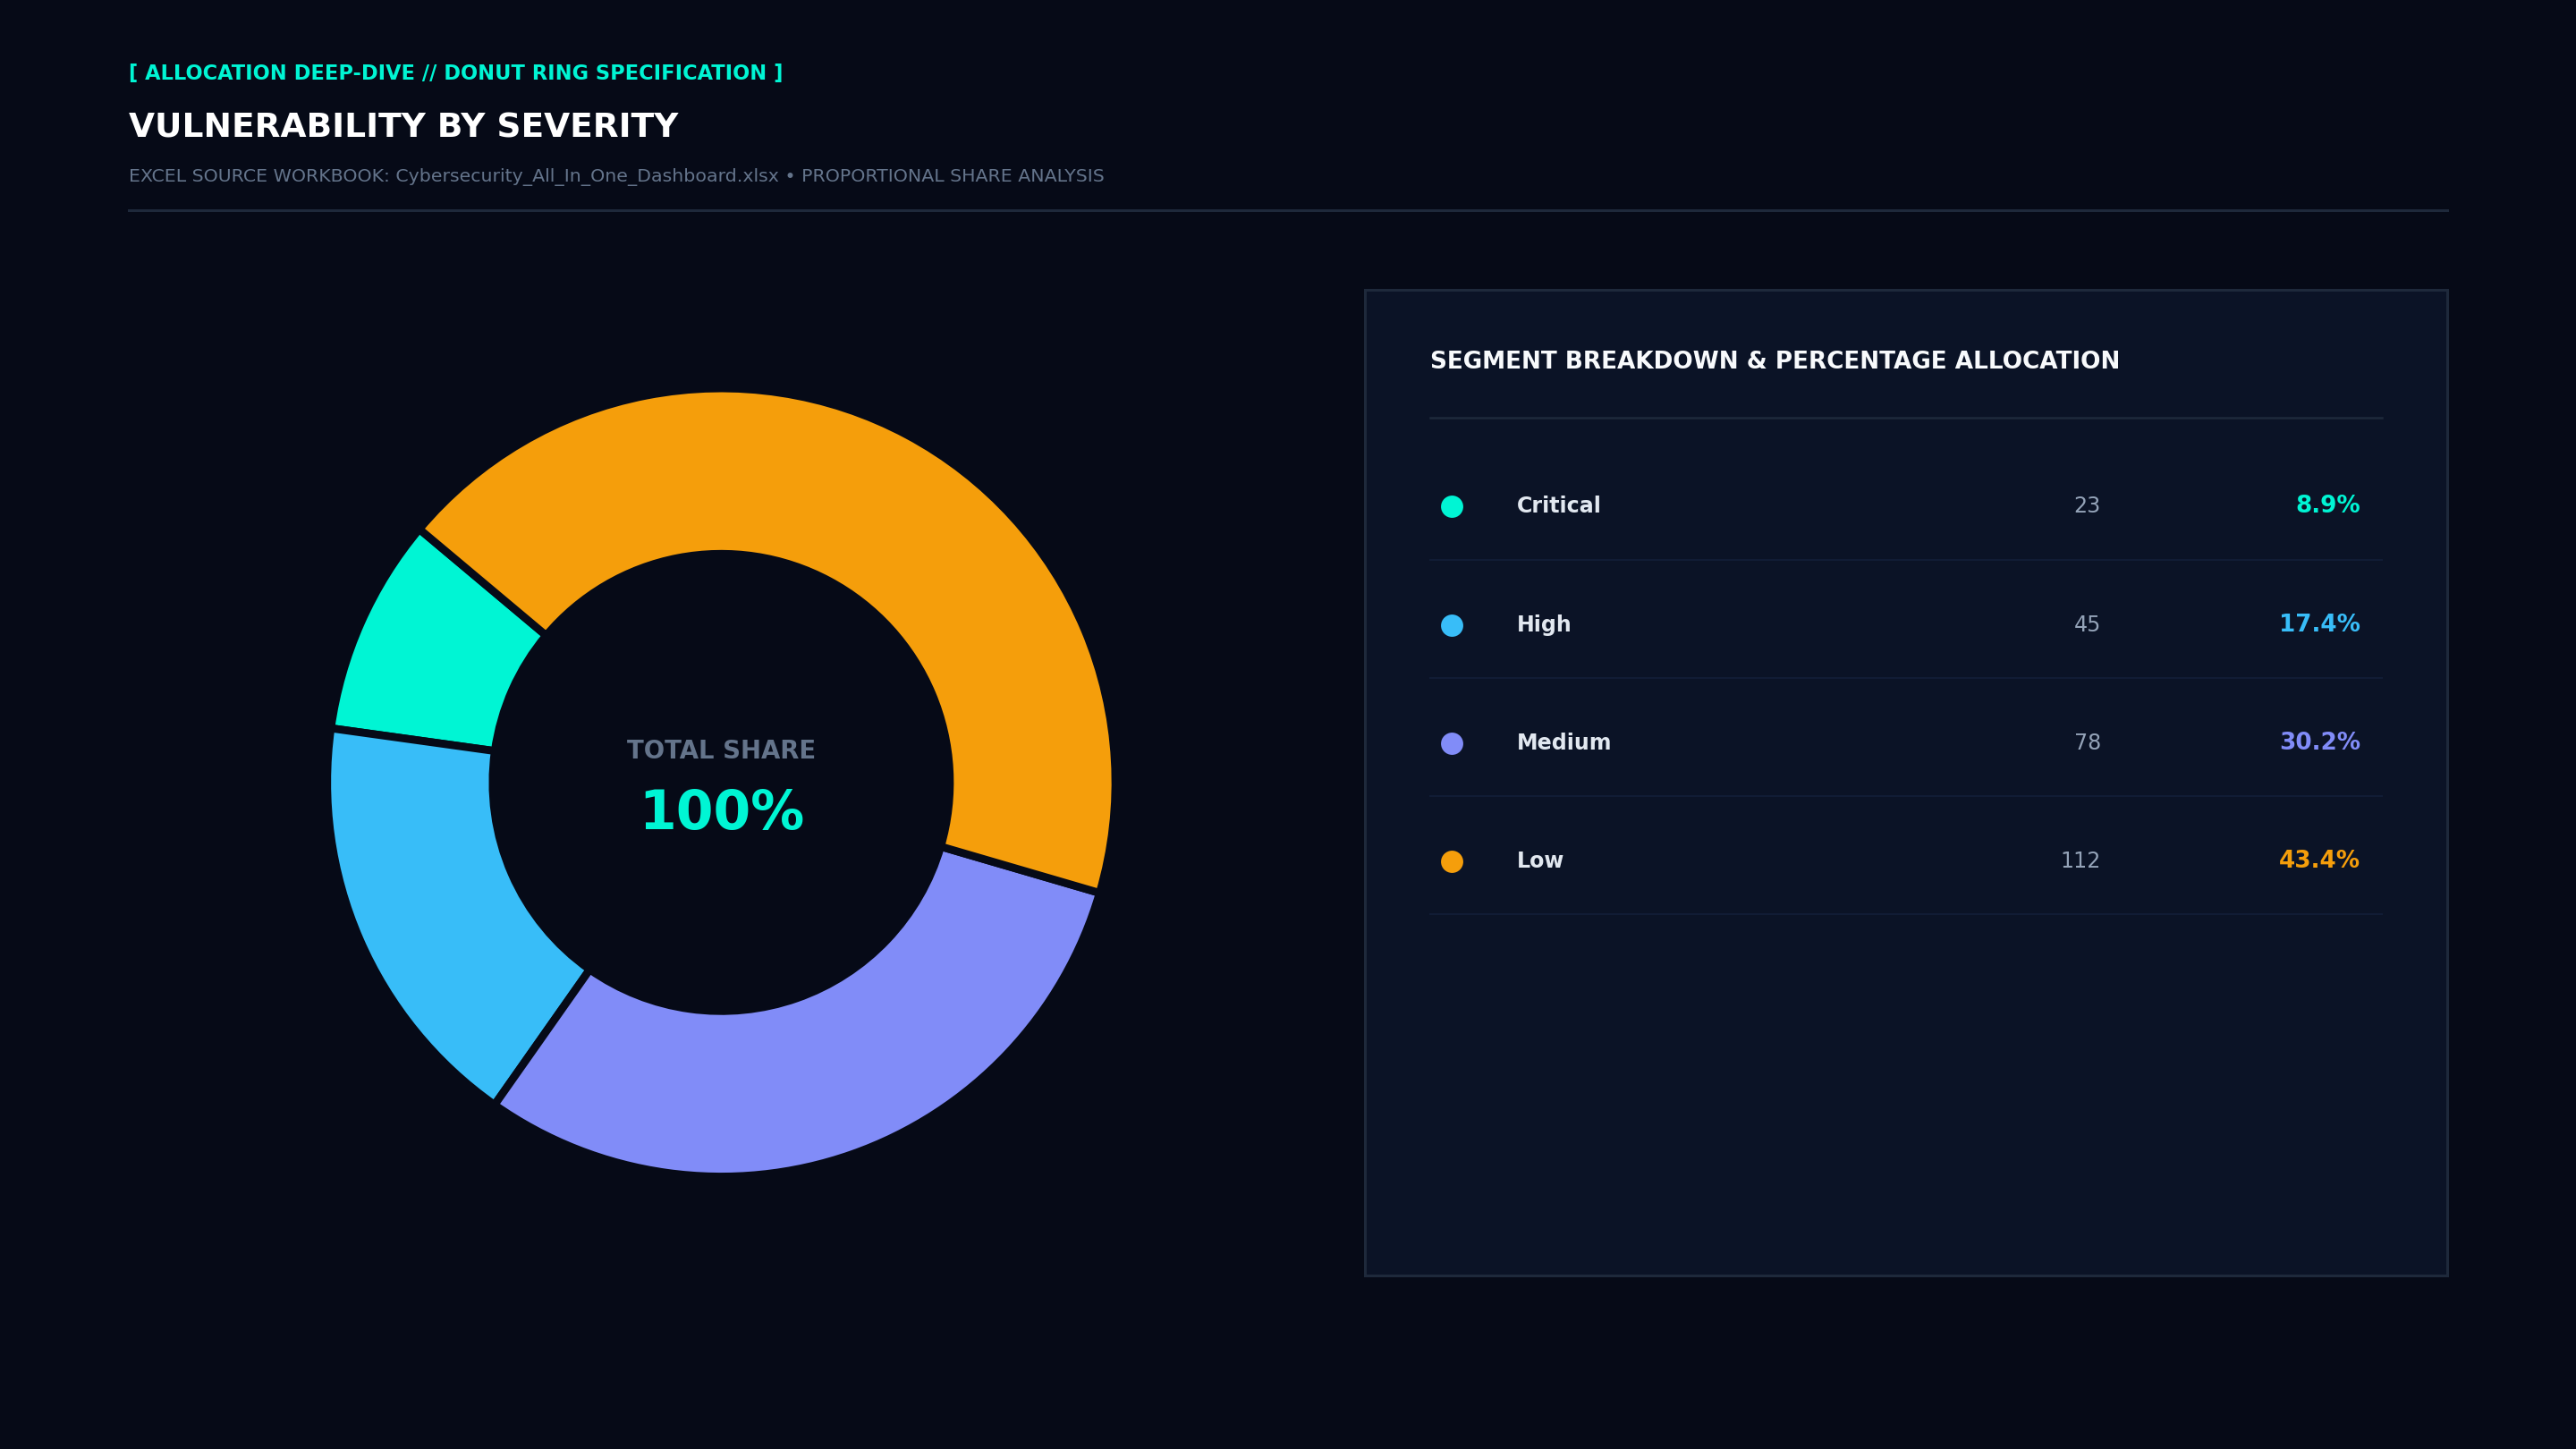Select the 'Critical' label text

tap(1558, 506)
